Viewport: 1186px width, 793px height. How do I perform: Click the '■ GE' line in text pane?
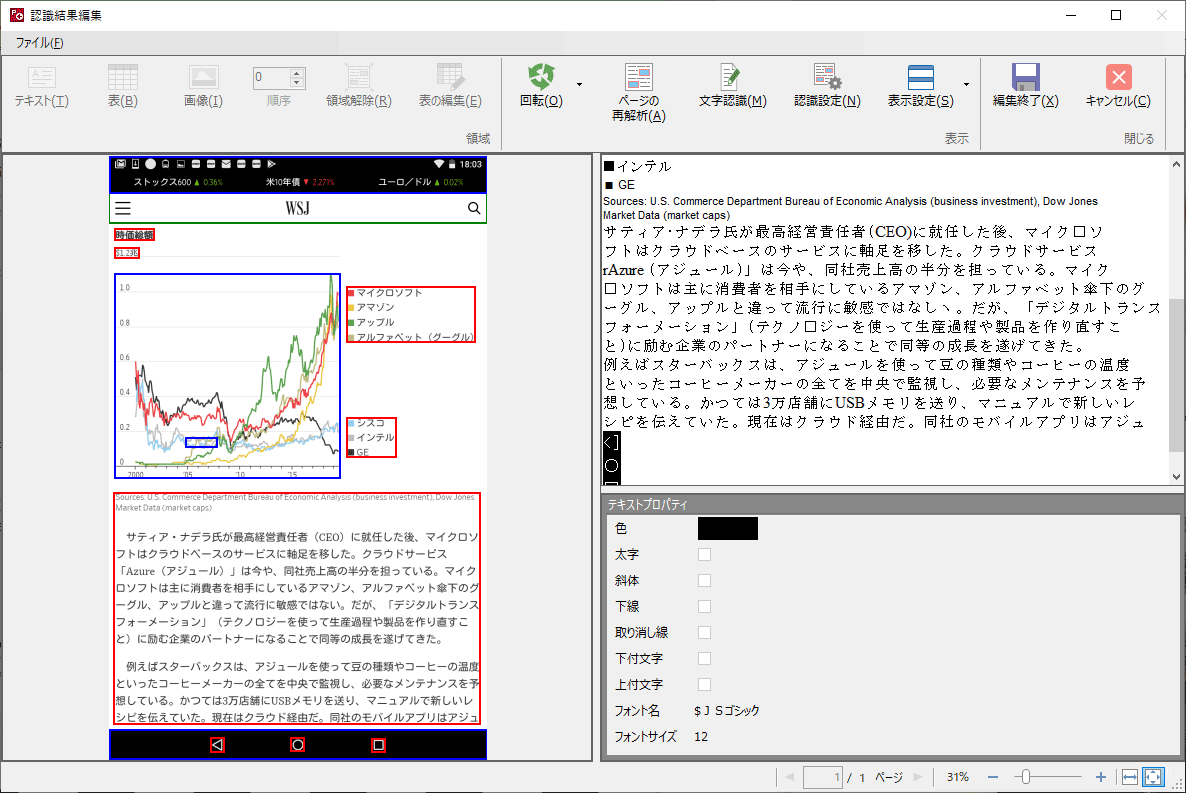point(619,185)
